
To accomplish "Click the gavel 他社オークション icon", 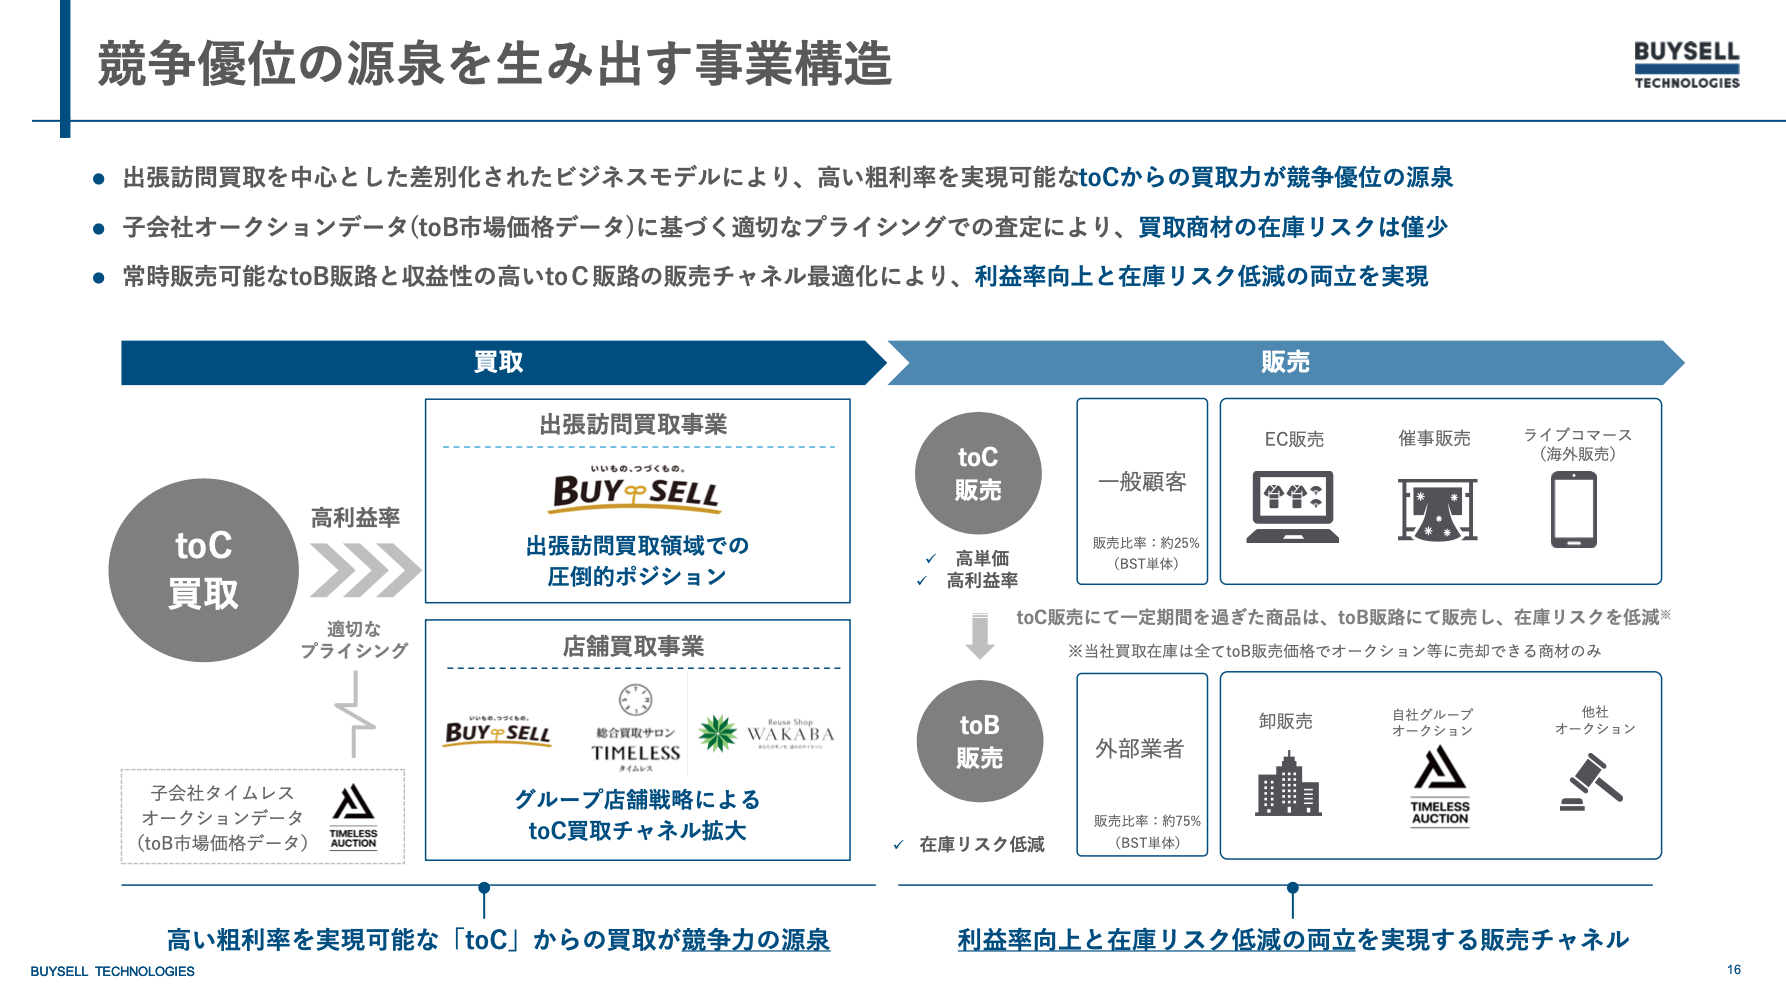I will (1590, 781).
